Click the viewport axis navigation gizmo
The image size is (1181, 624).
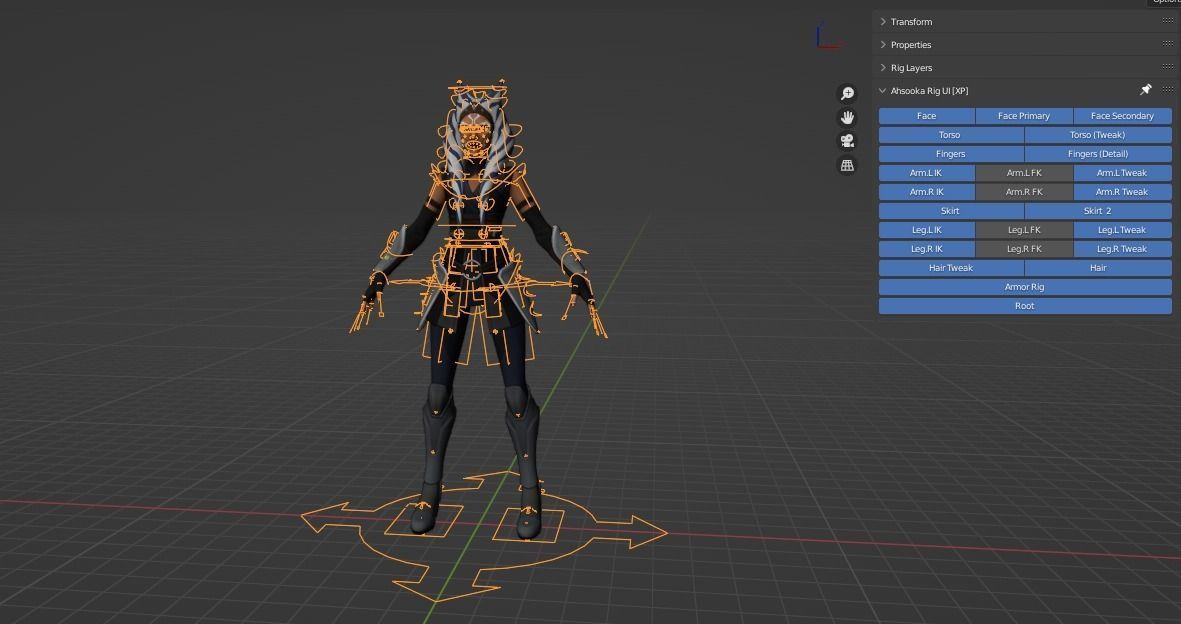829,36
